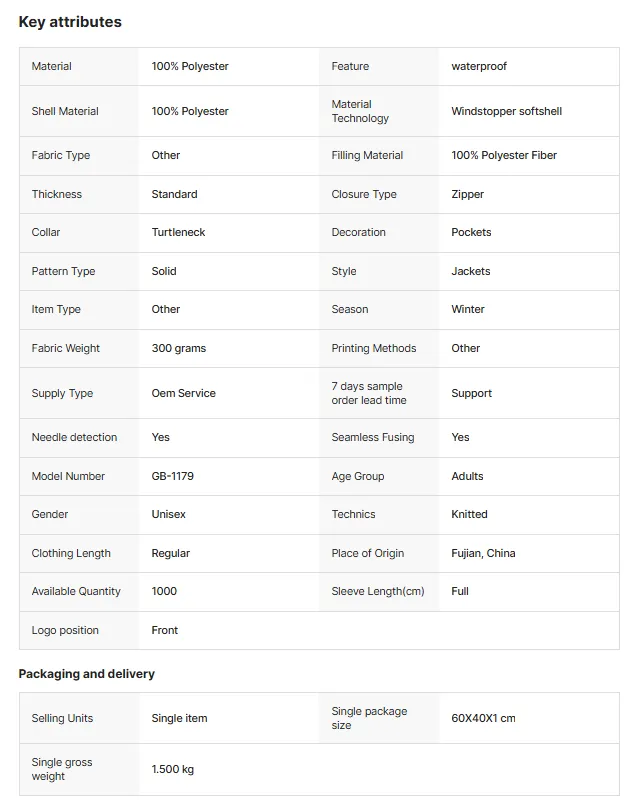
Task: Select the Oem Service supply type
Action: coord(183,393)
